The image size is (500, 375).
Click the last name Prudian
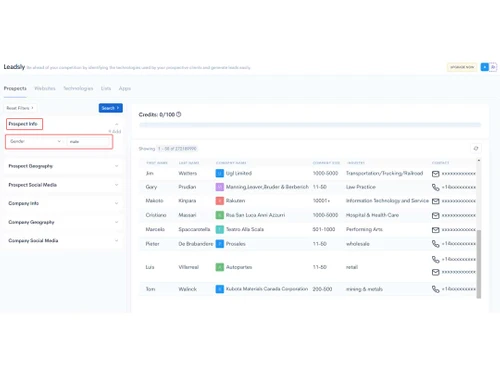click(x=187, y=187)
